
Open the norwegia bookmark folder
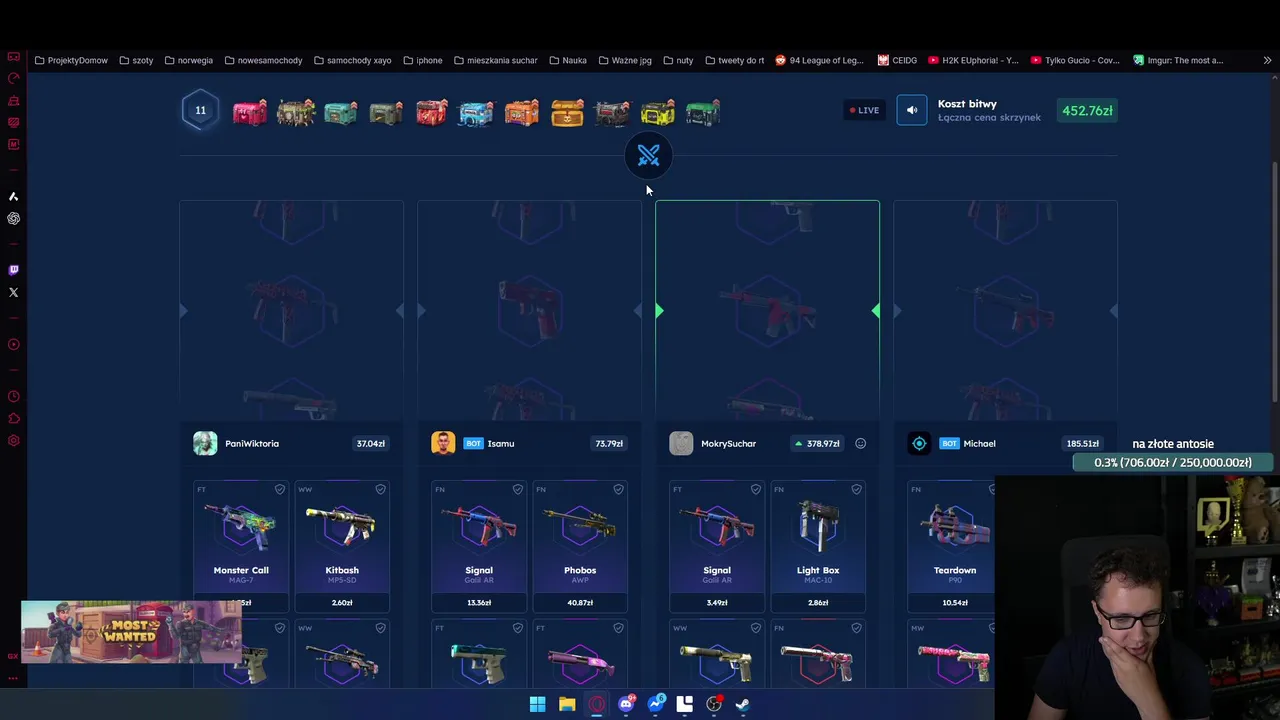(188, 60)
